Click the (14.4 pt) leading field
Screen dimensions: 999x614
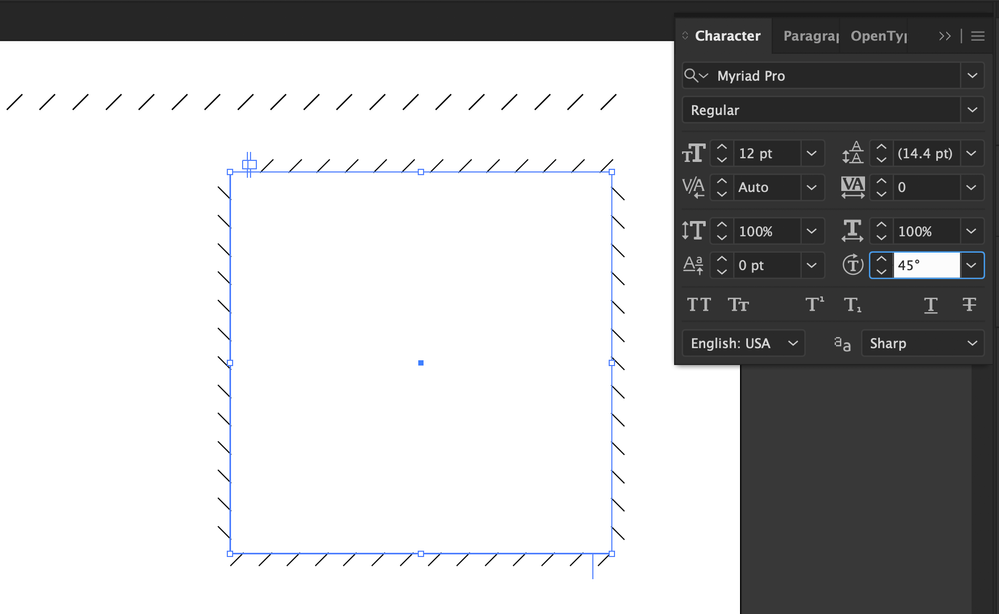click(x=926, y=154)
